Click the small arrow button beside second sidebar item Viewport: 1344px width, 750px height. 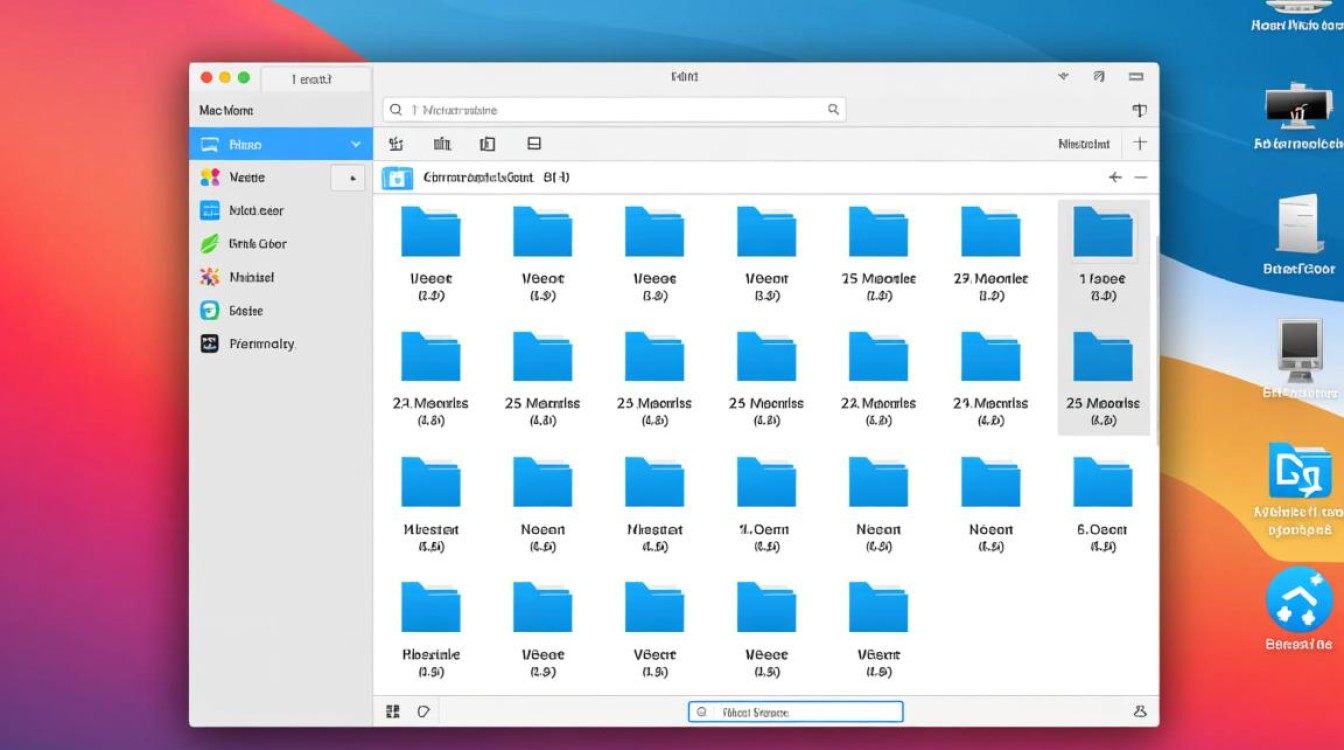350,178
